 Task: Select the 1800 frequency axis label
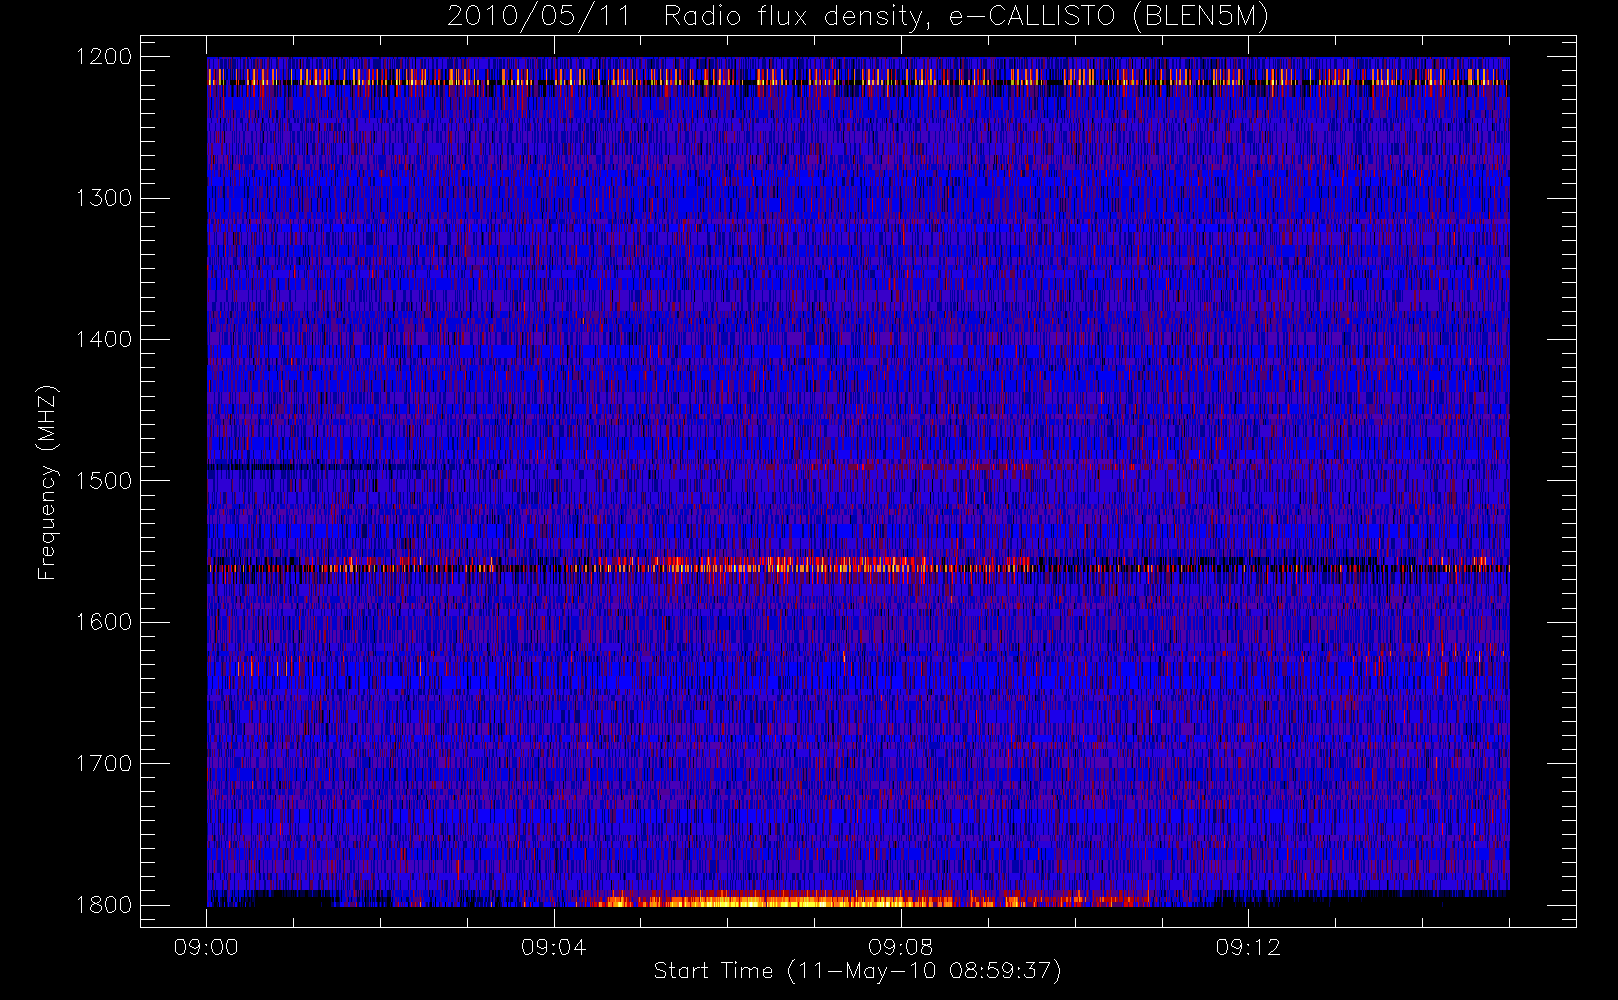point(104,905)
